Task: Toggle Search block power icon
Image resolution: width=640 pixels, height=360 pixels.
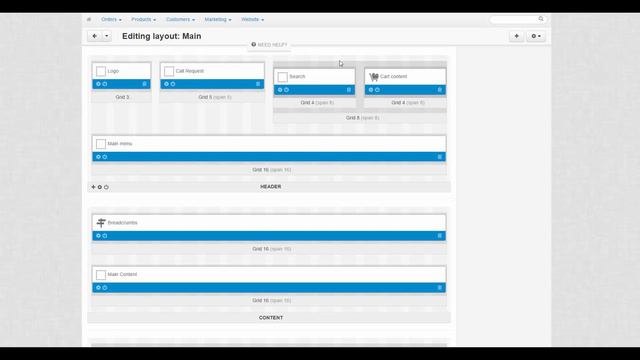Action: tap(287, 90)
